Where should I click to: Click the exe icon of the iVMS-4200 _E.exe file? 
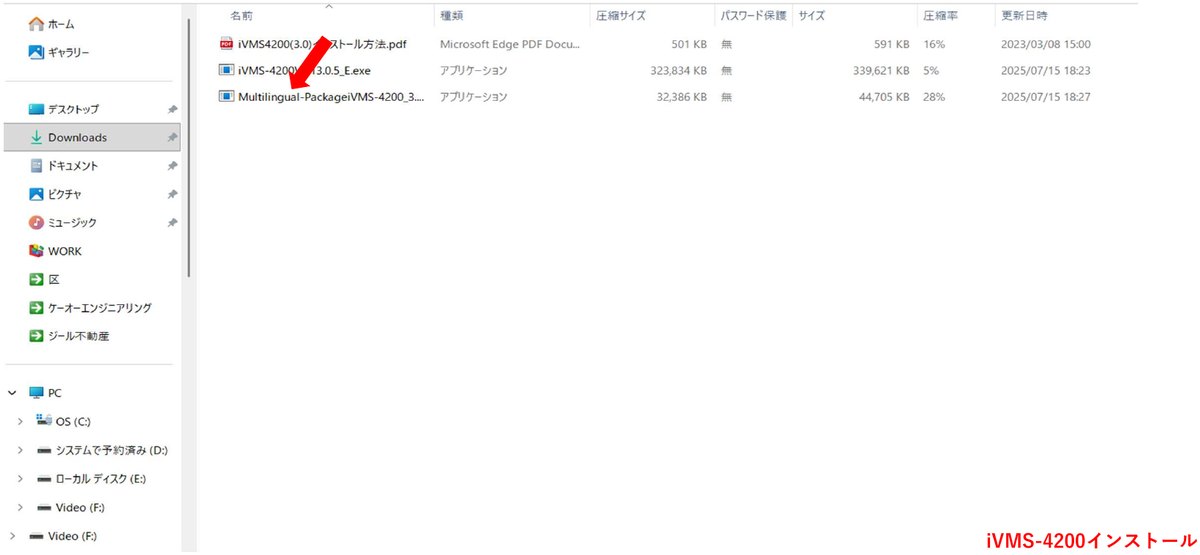coord(226,70)
